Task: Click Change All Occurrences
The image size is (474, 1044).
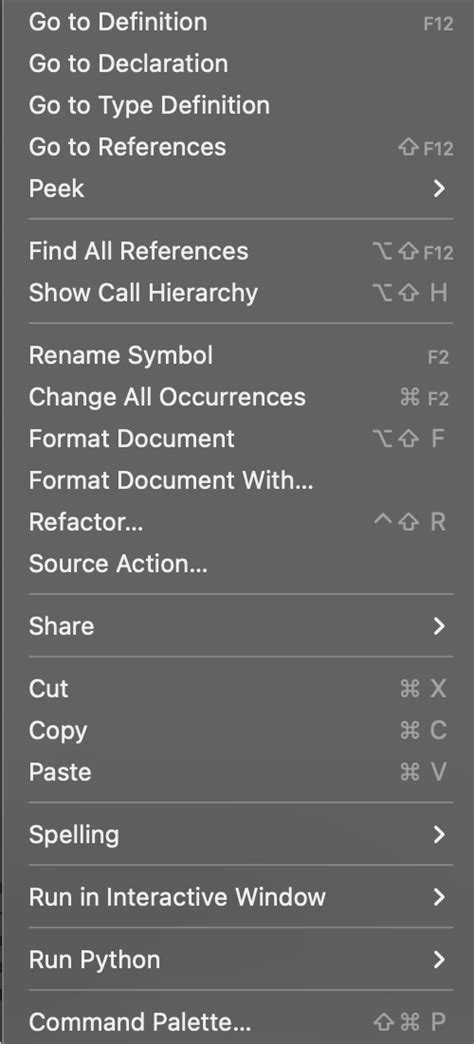Action: [241, 397]
